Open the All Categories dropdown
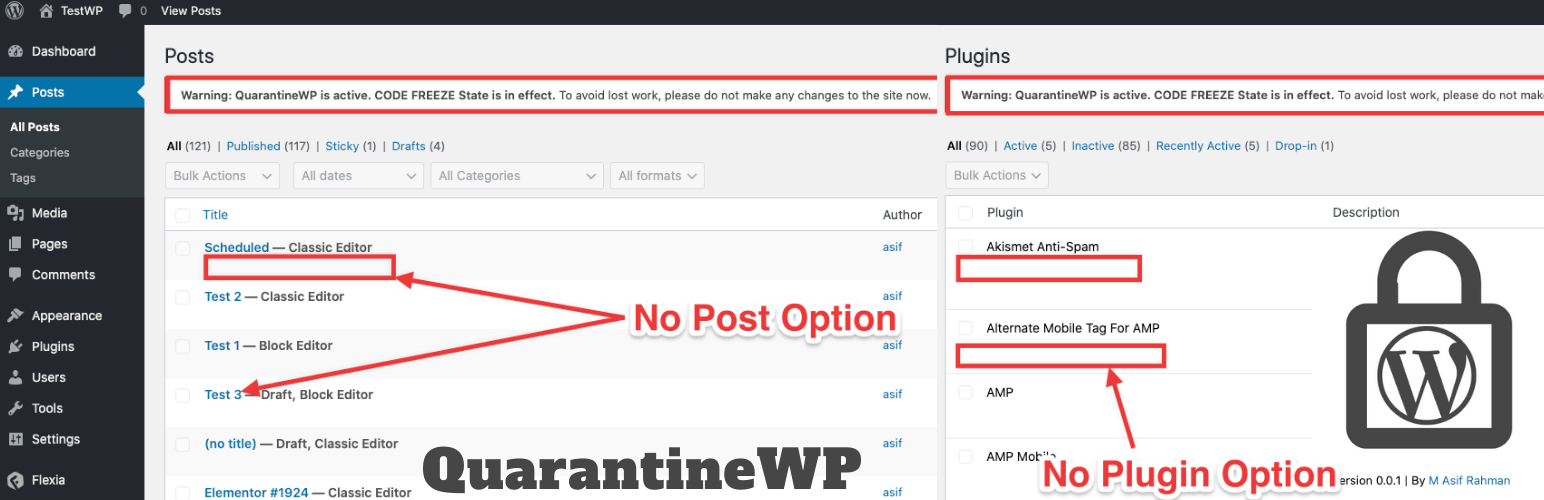The width and height of the screenshot is (1544, 500). [517, 176]
